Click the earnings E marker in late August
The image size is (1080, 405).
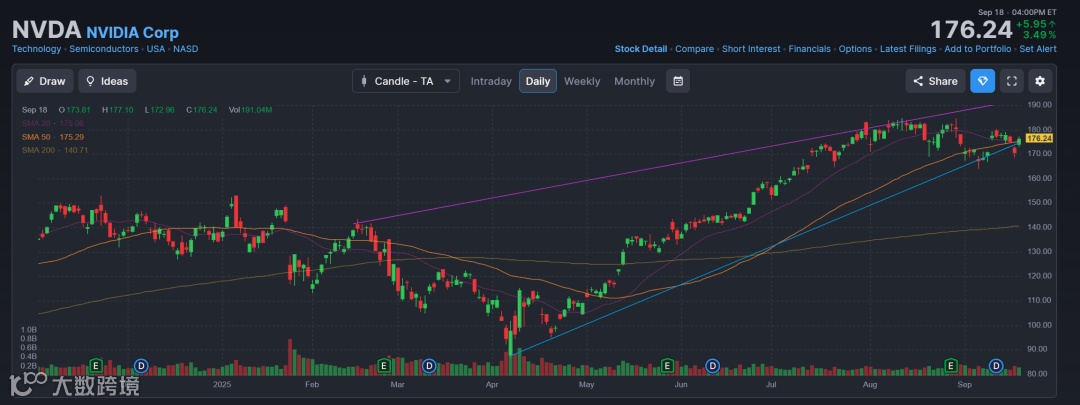951,365
